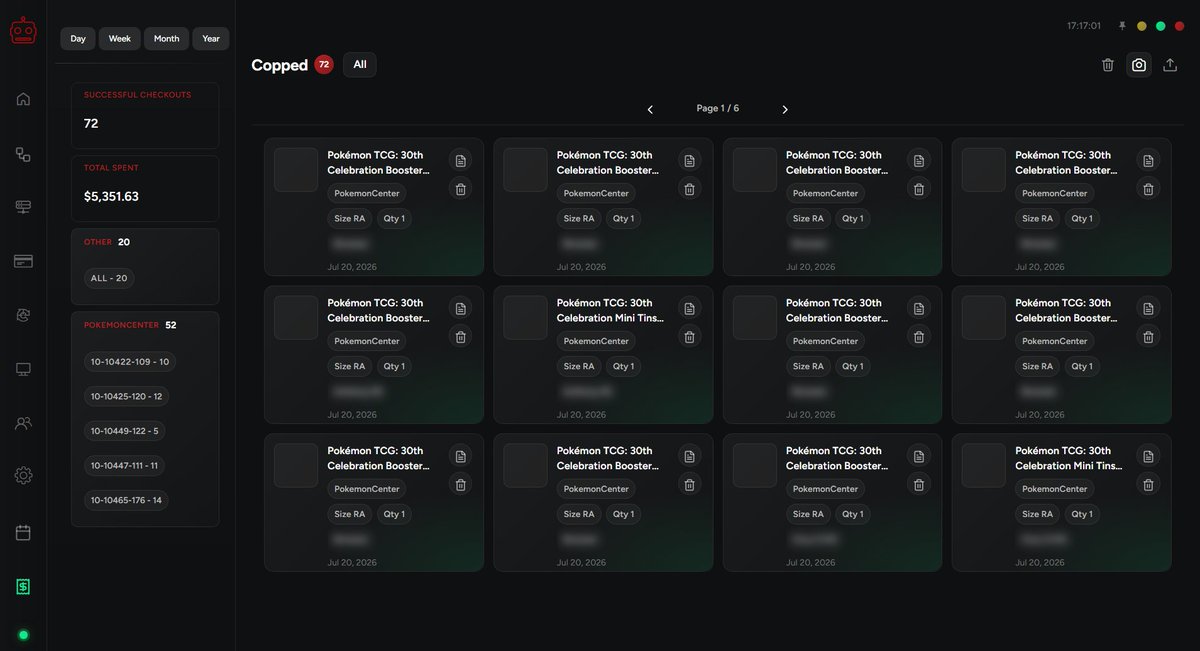
Task: Click the 17:17:01 clock
Action: [x=1084, y=26]
